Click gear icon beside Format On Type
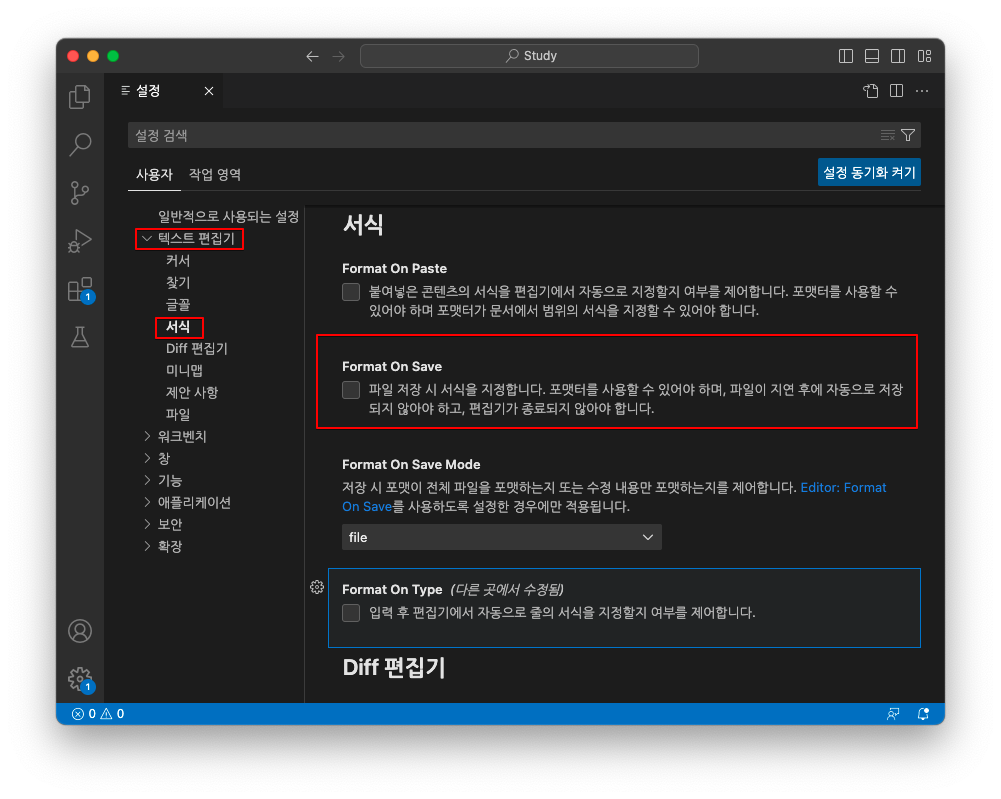Screen dimensions: 1001x799 317,587
